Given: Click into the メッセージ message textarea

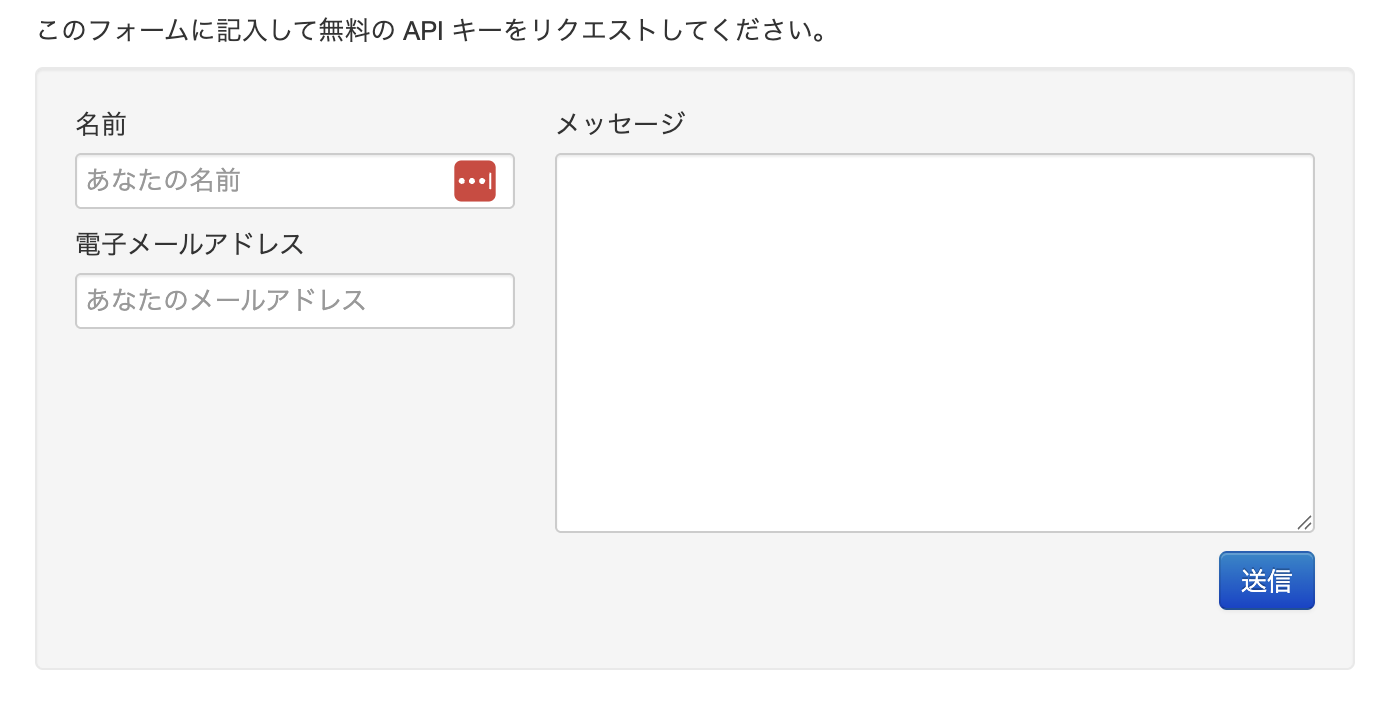Looking at the screenshot, I should pos(934,340).
